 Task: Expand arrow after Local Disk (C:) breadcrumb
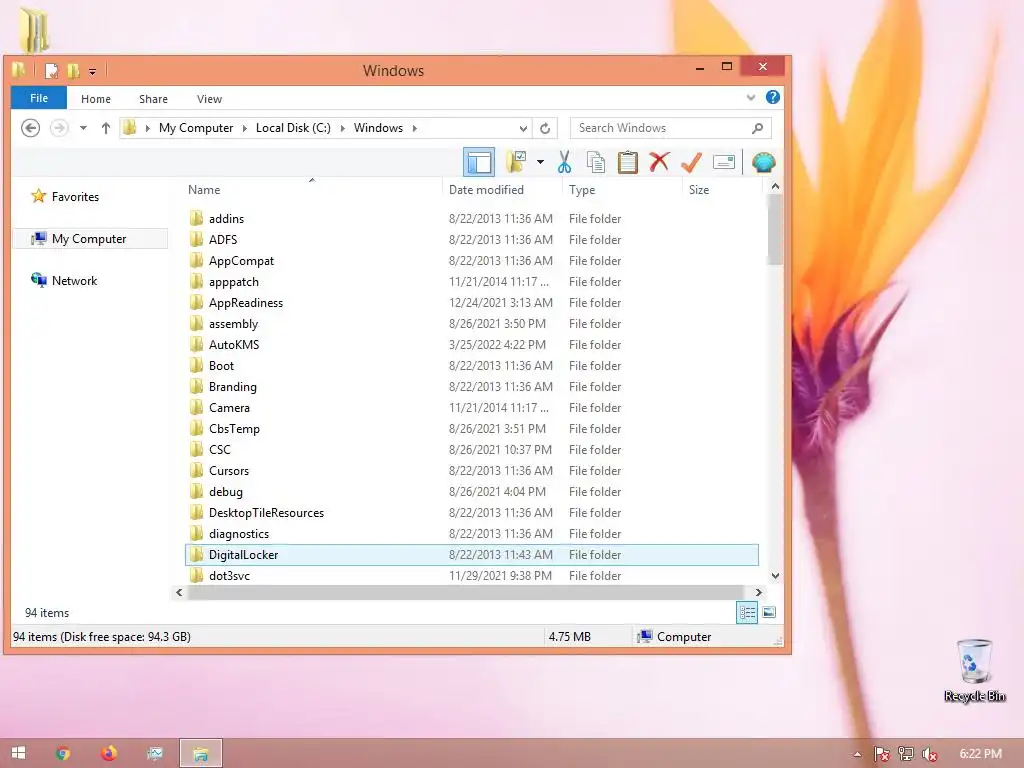coord(342,128)
